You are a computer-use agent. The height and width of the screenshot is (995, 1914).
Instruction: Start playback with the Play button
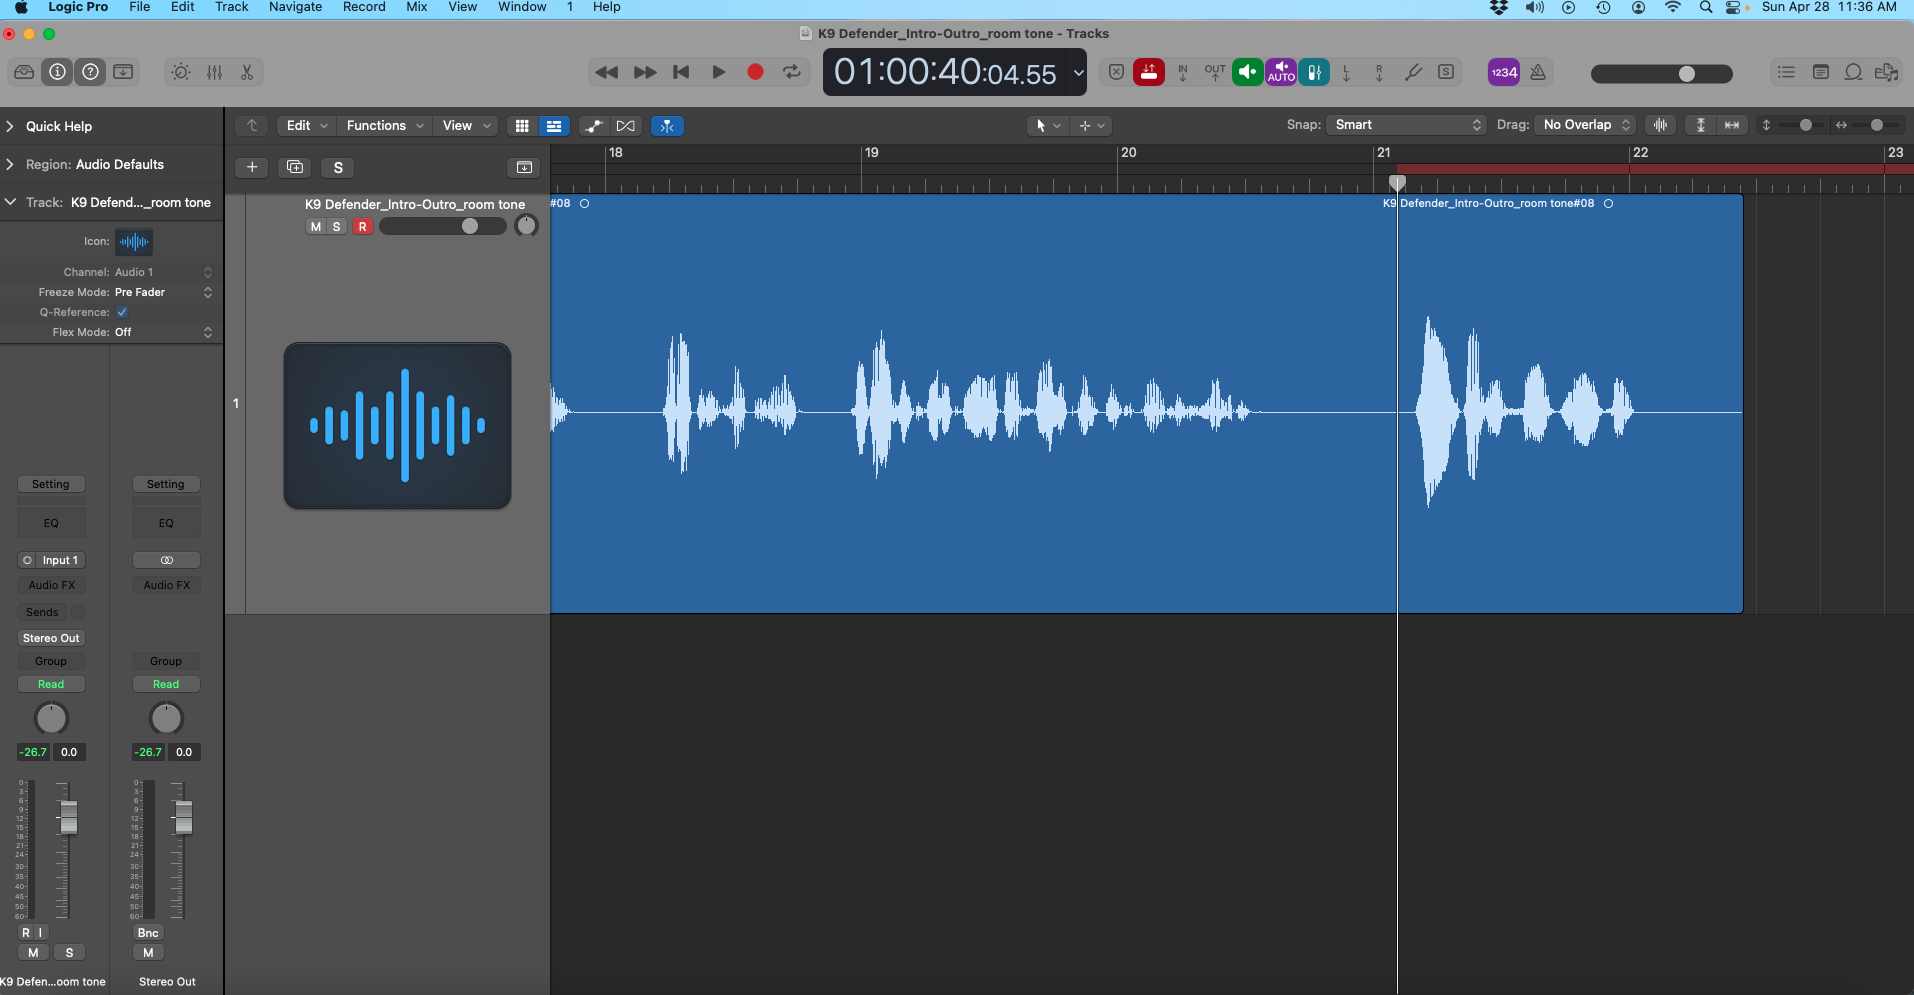pyautogui.click(x=718, y=72)
